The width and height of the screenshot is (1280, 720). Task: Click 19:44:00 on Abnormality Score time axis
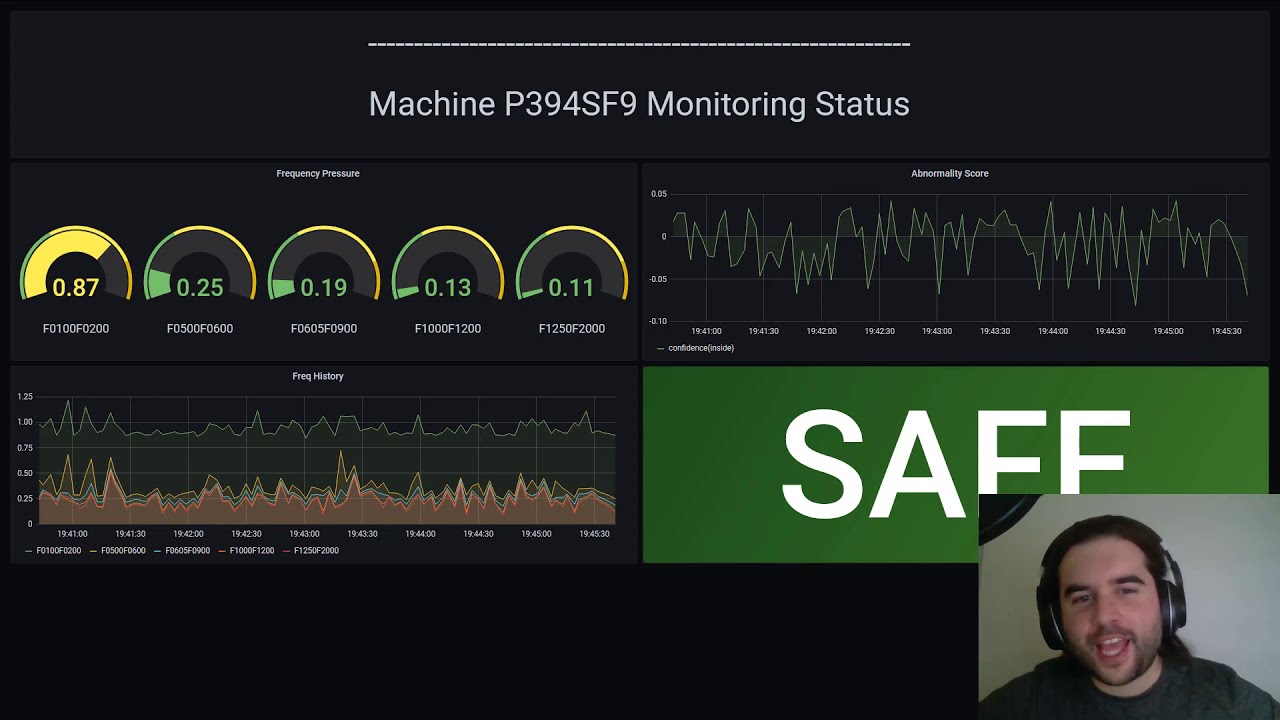[x=1053, y=331]
